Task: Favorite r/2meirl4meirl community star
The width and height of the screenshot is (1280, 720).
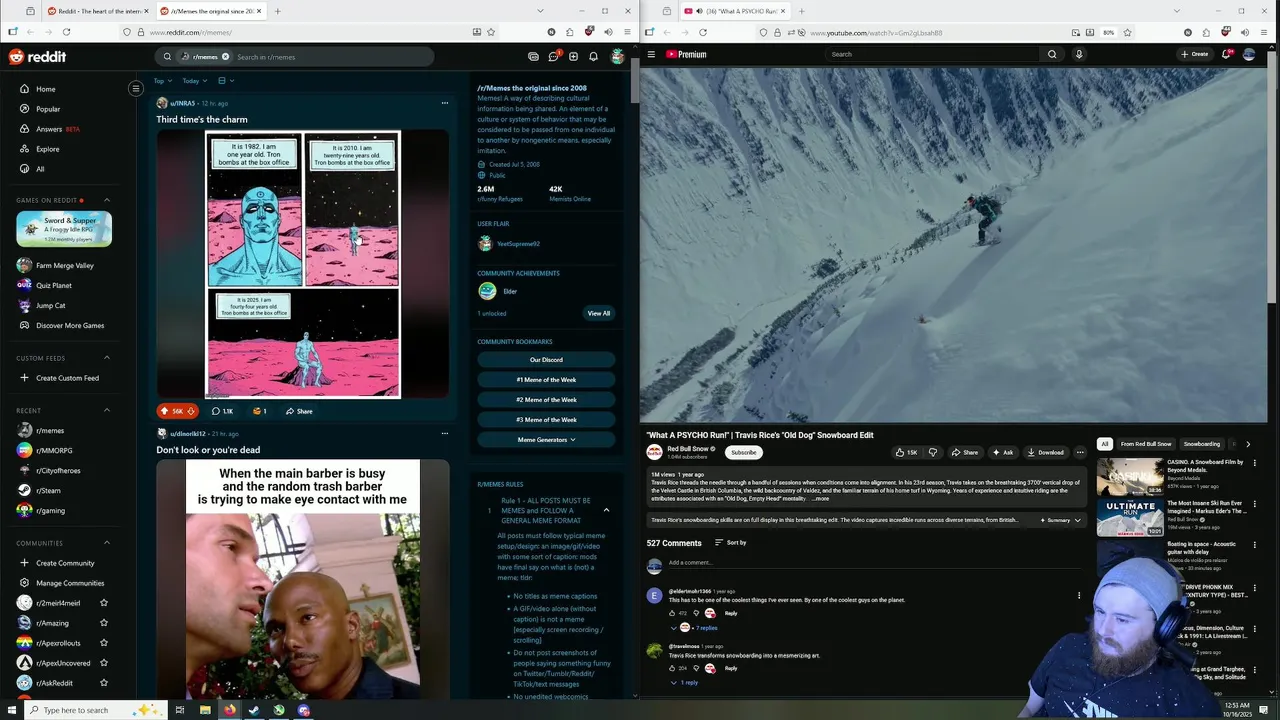Action: (104, 603)
